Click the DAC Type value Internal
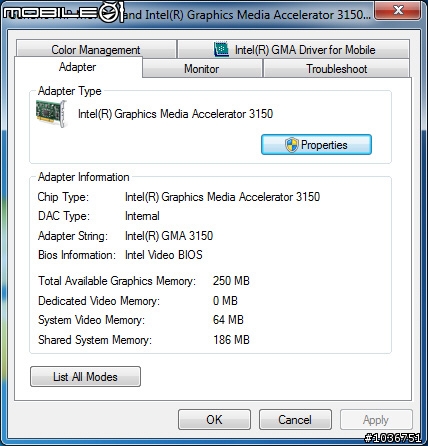 tap(142, 216)
